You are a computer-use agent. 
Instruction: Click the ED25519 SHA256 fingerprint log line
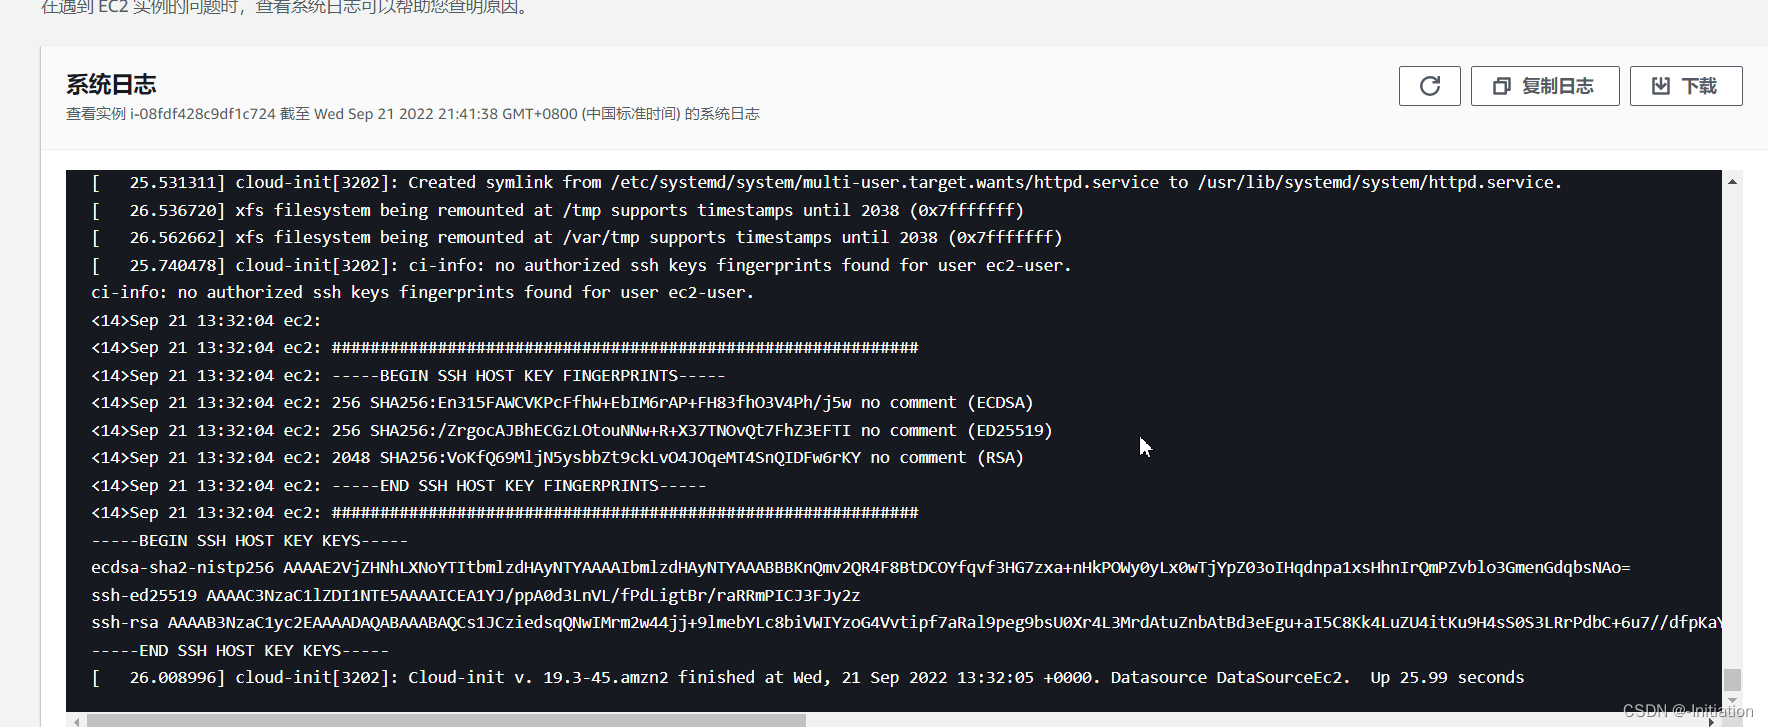coord(572,430)
